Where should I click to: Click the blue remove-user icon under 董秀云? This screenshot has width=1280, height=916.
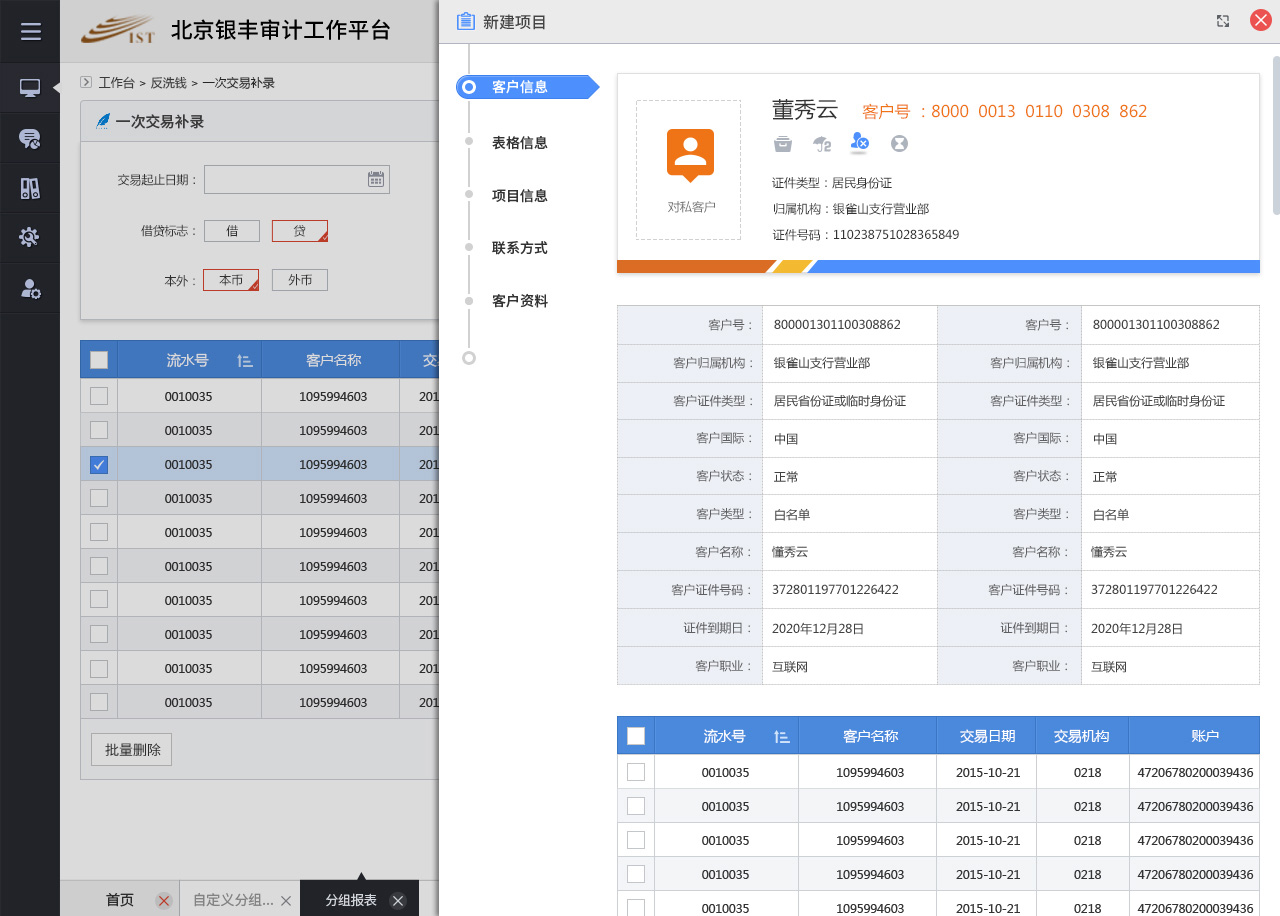[x=859, y=143]
